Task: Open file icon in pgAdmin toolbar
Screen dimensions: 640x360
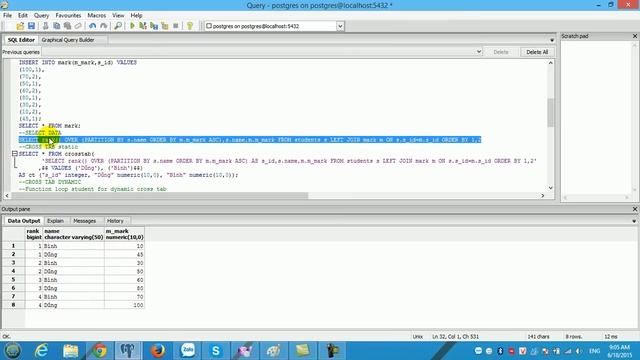Action: point(20,26)
